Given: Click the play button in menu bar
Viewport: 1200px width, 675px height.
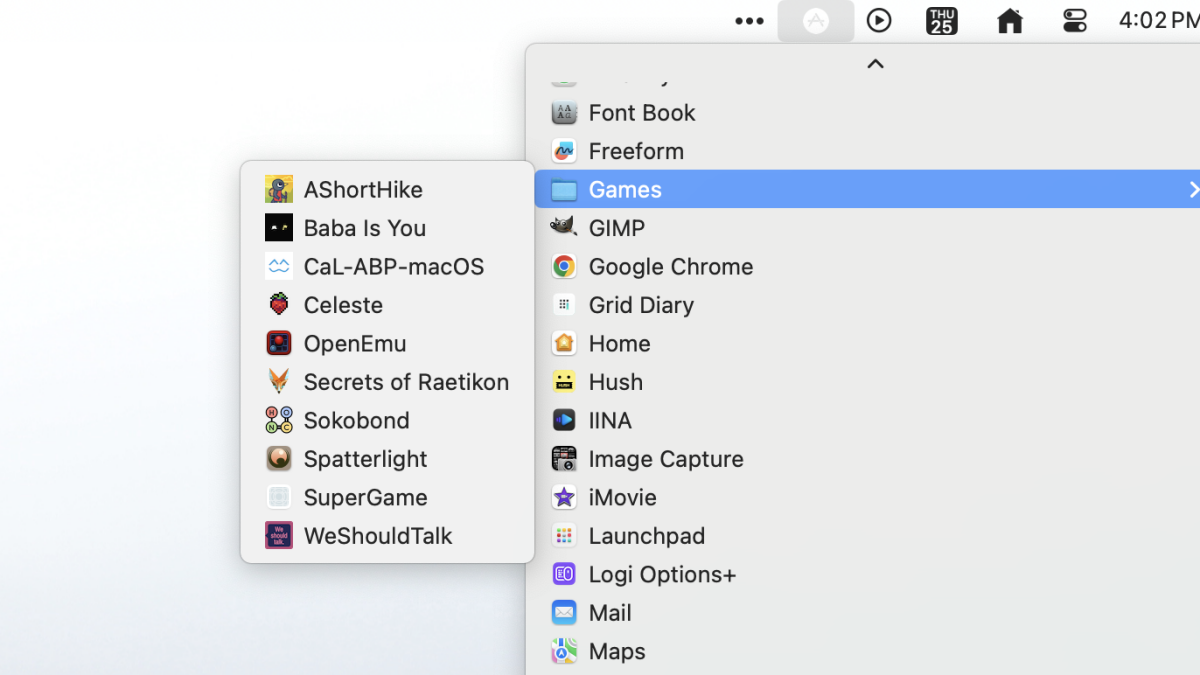Looking at the screenshot, I should tap(879, 21).
